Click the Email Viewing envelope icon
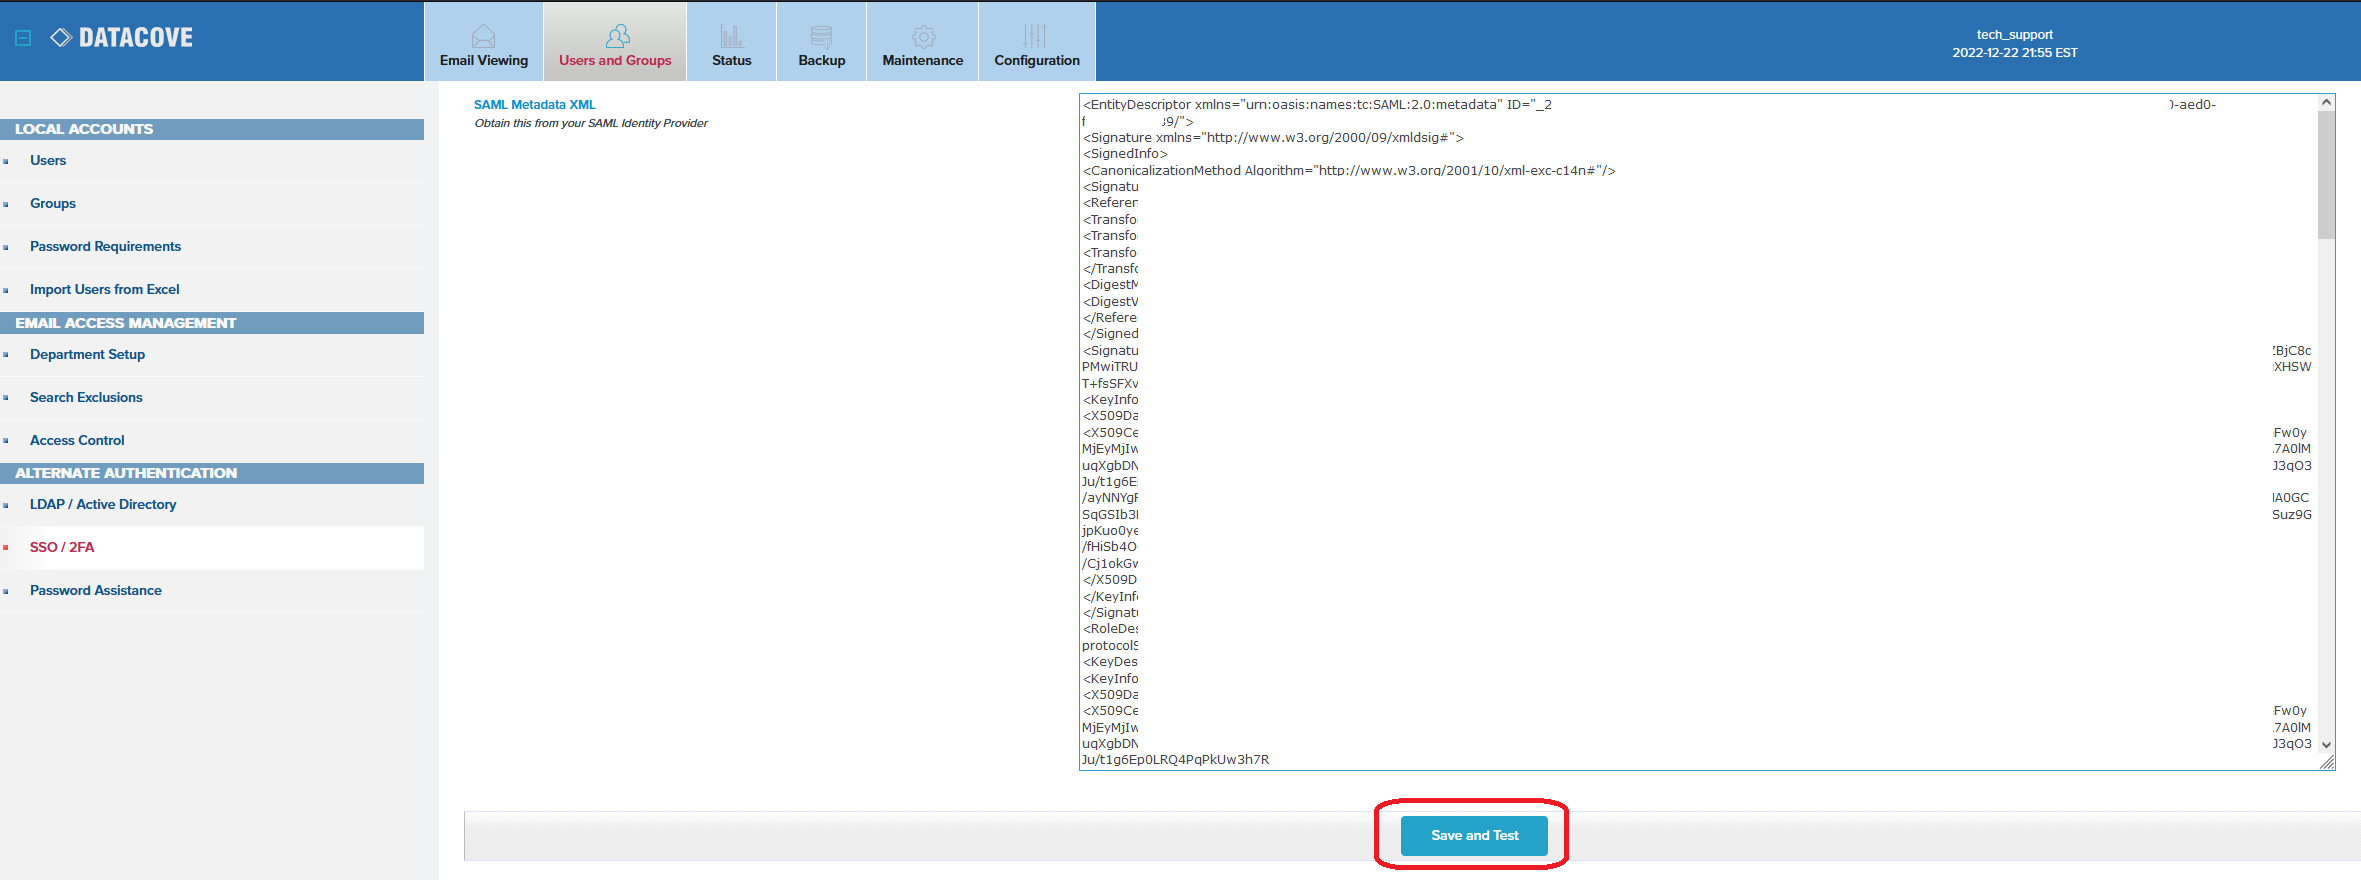This screenshot has height=880, width=2361. (483, 36)
